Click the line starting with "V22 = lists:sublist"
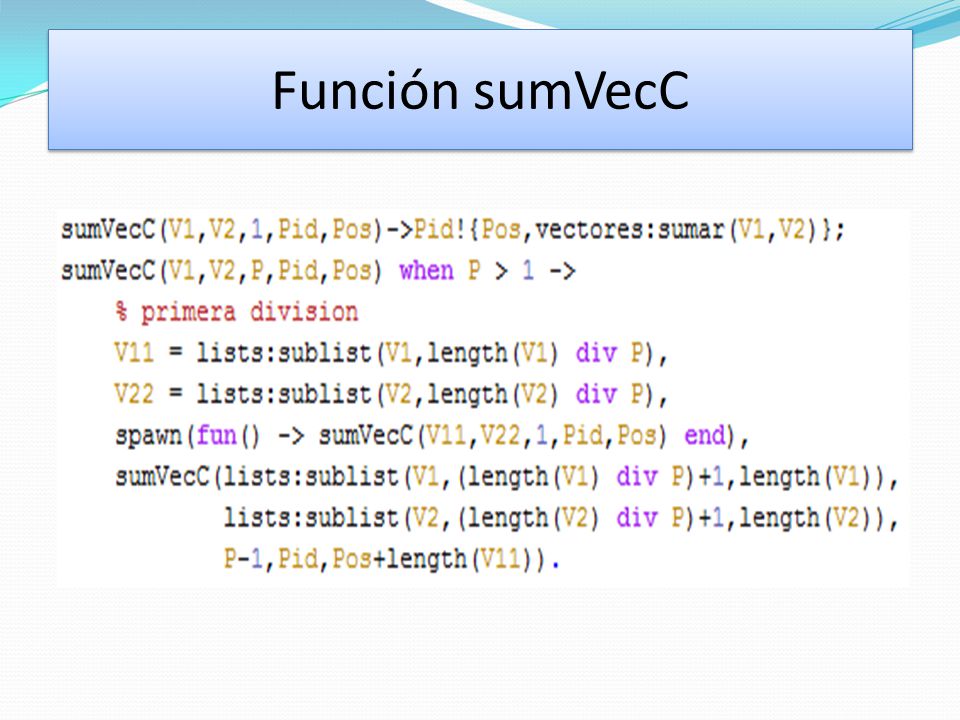Image resolution: width=960 pixels, height=720 pixels. (x=390, y=394)
